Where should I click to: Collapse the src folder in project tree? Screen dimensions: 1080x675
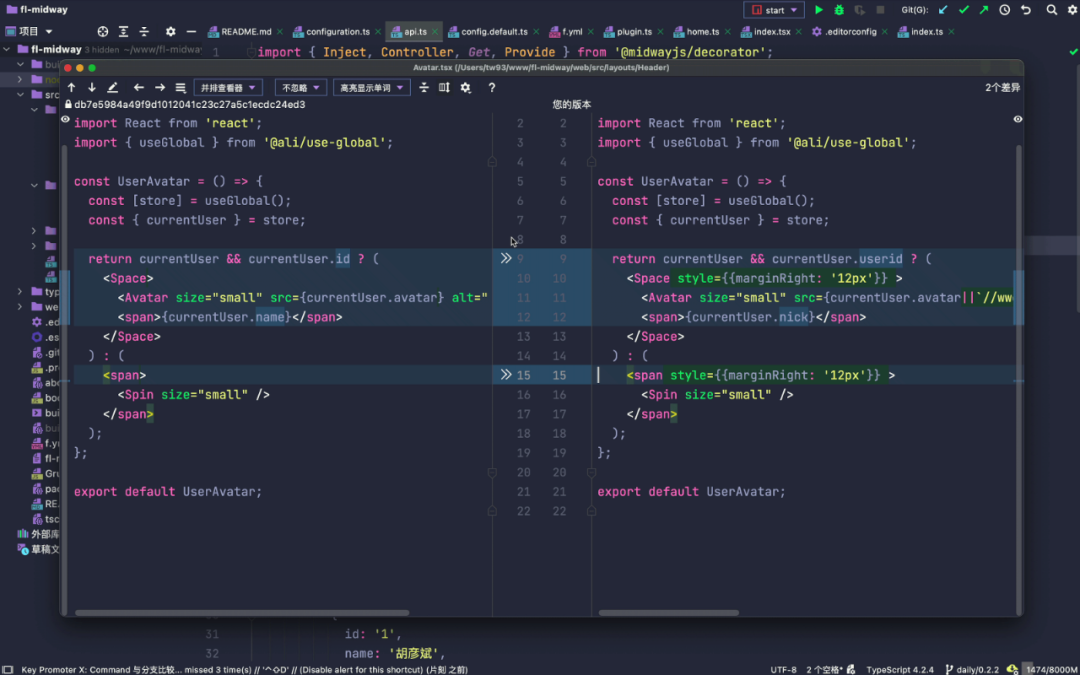click(x=21, y=95)
